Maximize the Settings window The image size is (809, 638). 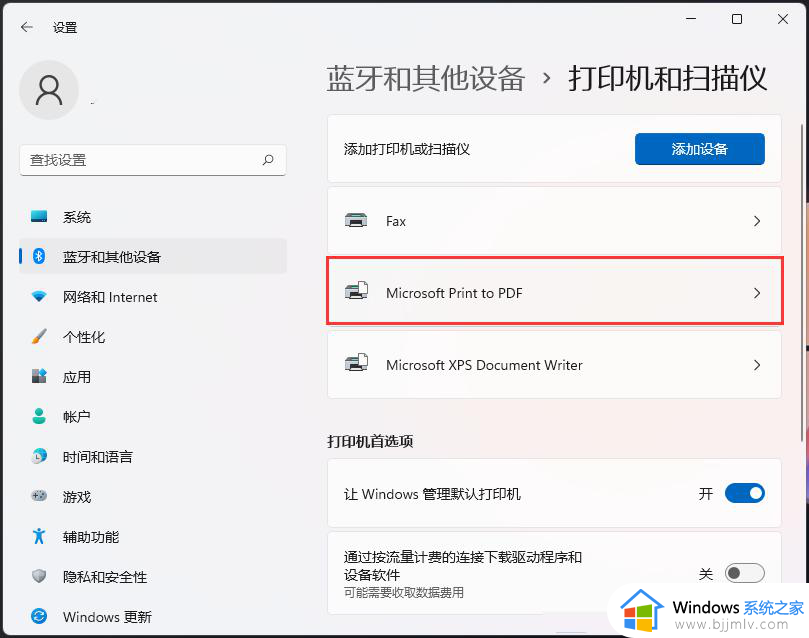(737, 19)
